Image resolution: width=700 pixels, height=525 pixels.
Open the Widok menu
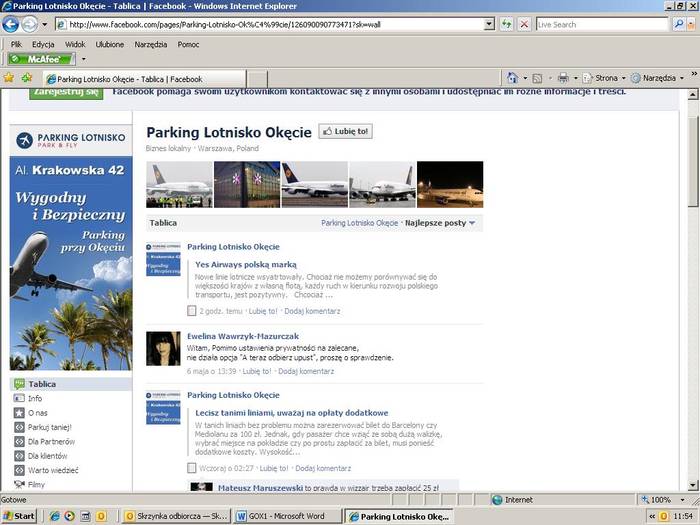tap(75, 44)
